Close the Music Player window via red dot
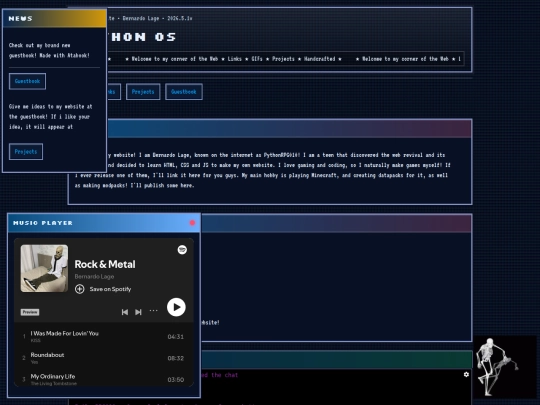 192,223
